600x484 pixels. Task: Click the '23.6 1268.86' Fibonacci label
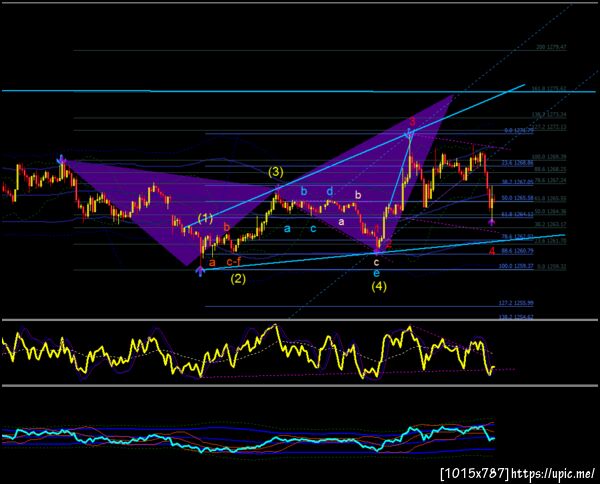click(x=517, y=163)
